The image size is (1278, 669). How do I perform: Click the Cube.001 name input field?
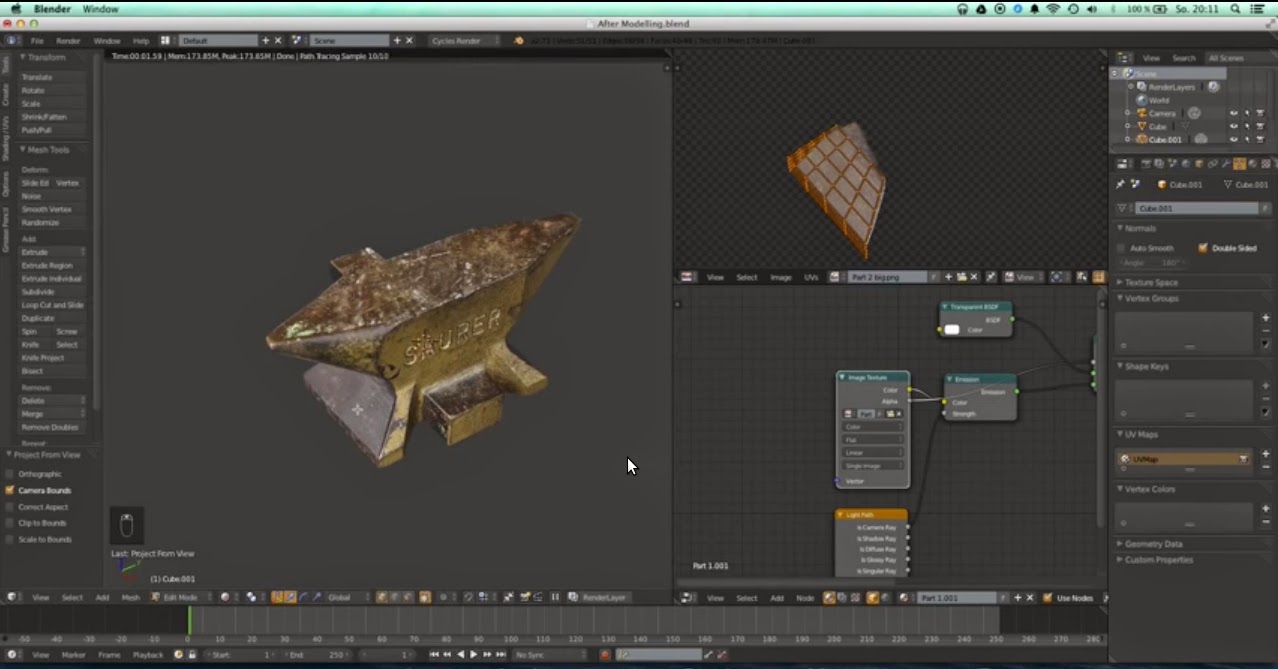click(x=1195, y=208)
